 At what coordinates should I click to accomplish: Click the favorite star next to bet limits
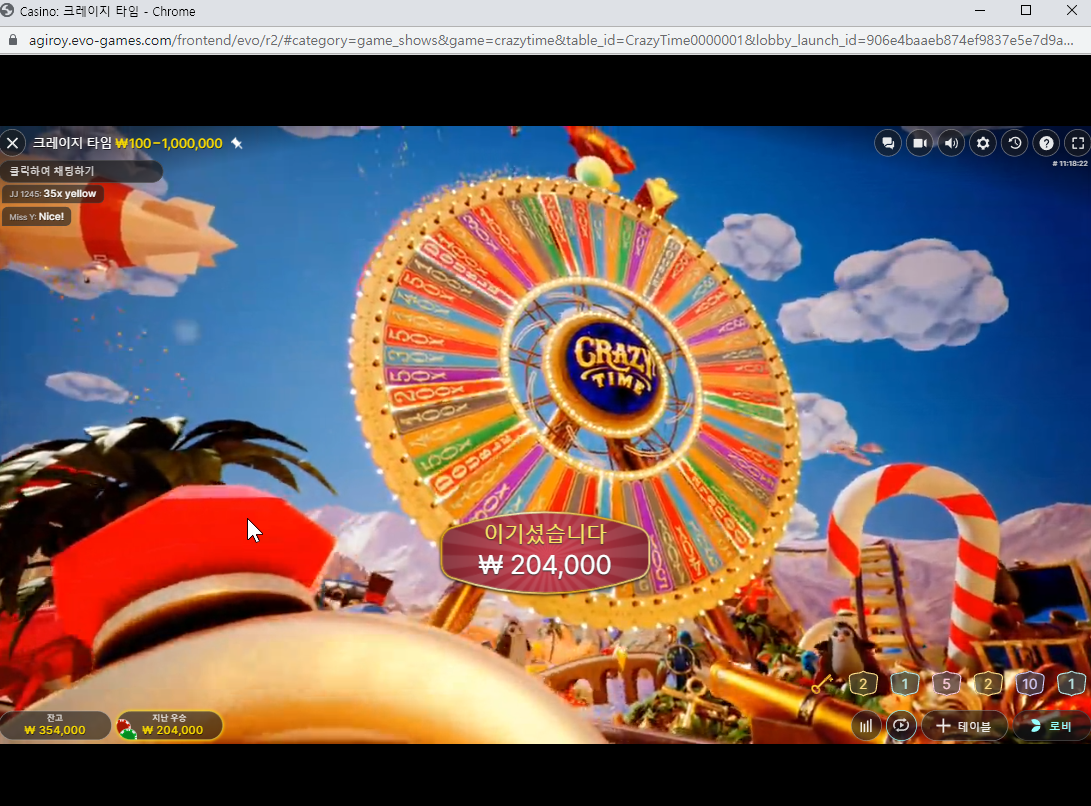pyautogui.click(x=237, y=143)
